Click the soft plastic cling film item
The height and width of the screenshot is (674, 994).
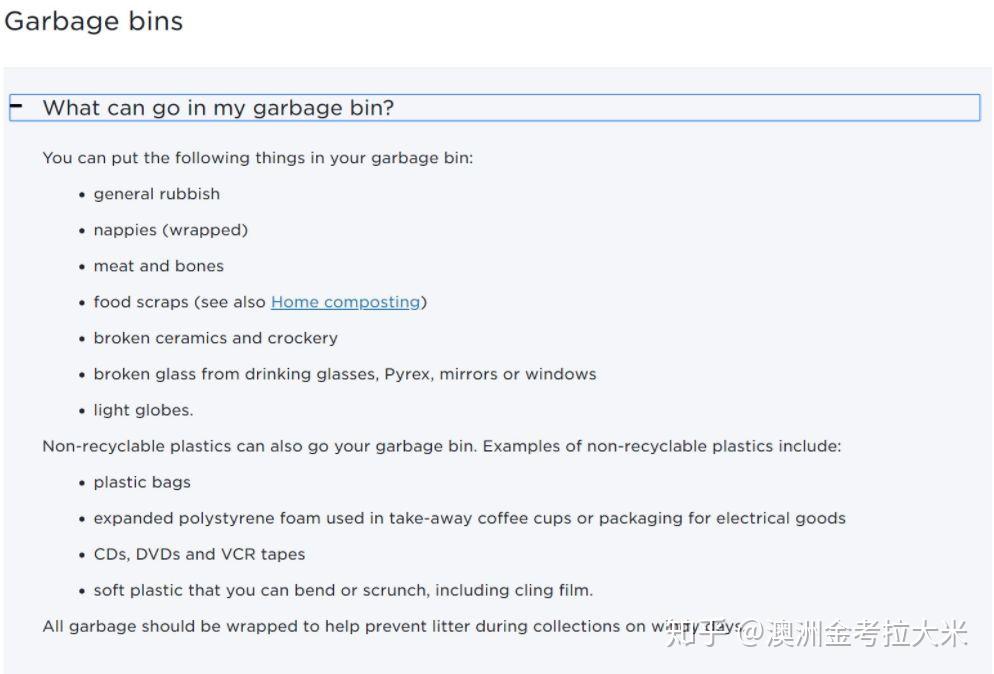point(343,591)
